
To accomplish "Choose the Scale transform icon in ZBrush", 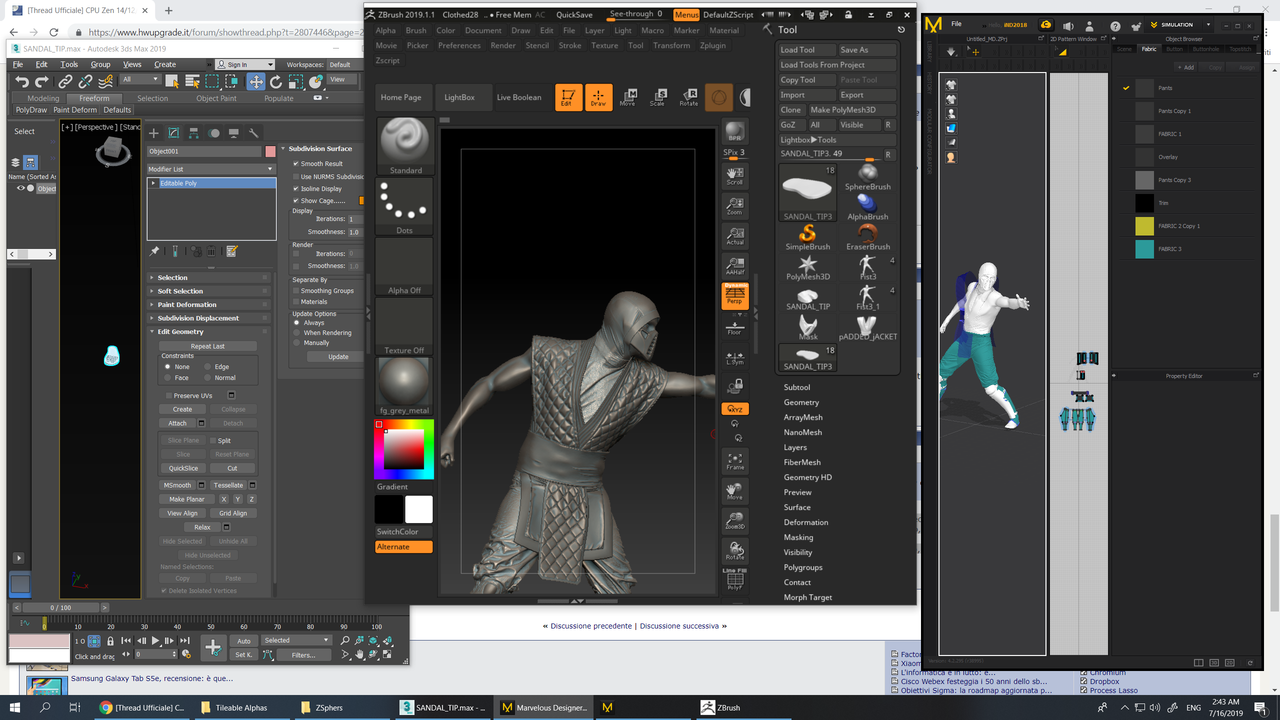I will click(658, 97).
